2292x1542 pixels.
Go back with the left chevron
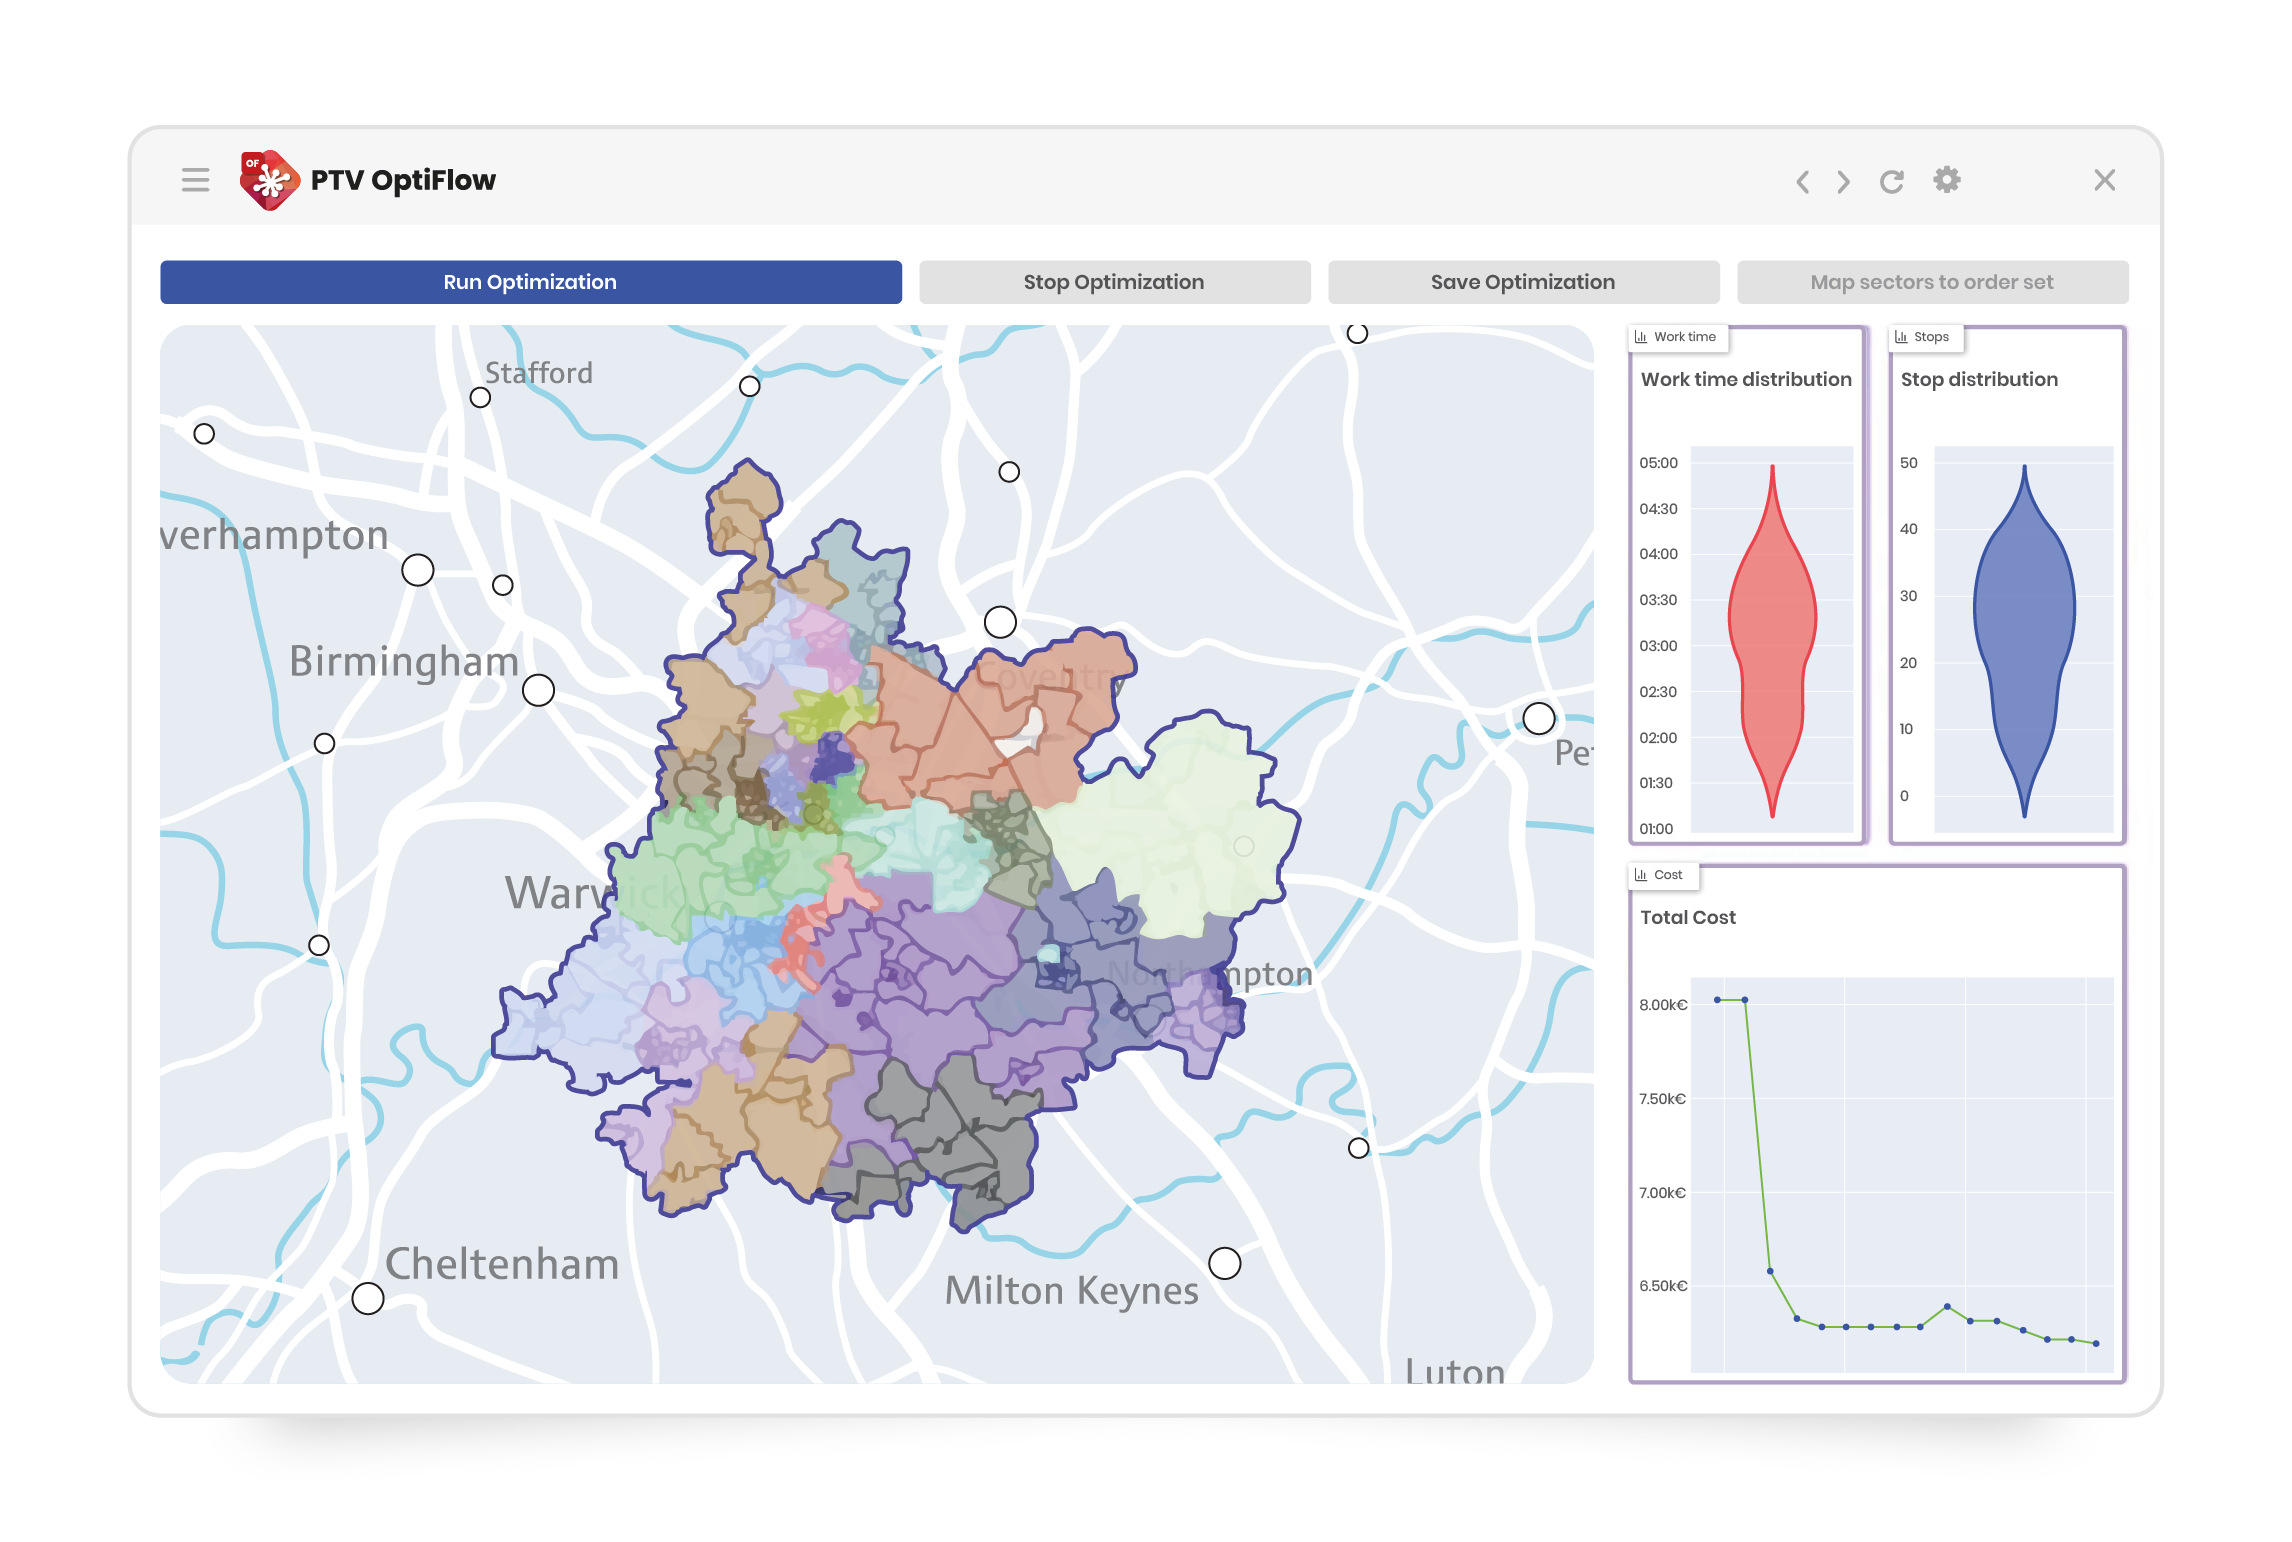click(1802, 181)
